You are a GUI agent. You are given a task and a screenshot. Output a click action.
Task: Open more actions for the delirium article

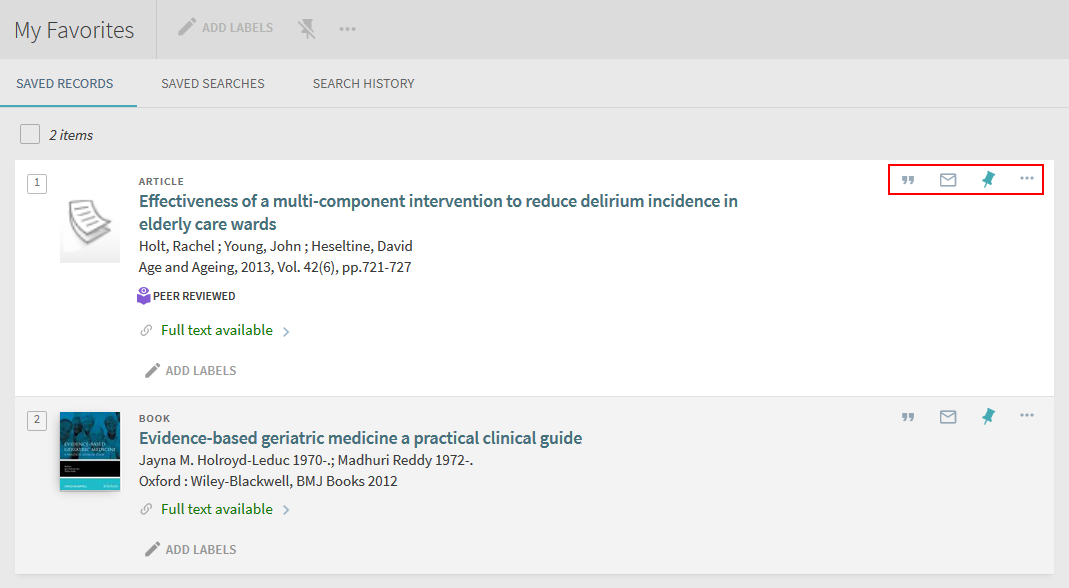tap(1027, 179)
